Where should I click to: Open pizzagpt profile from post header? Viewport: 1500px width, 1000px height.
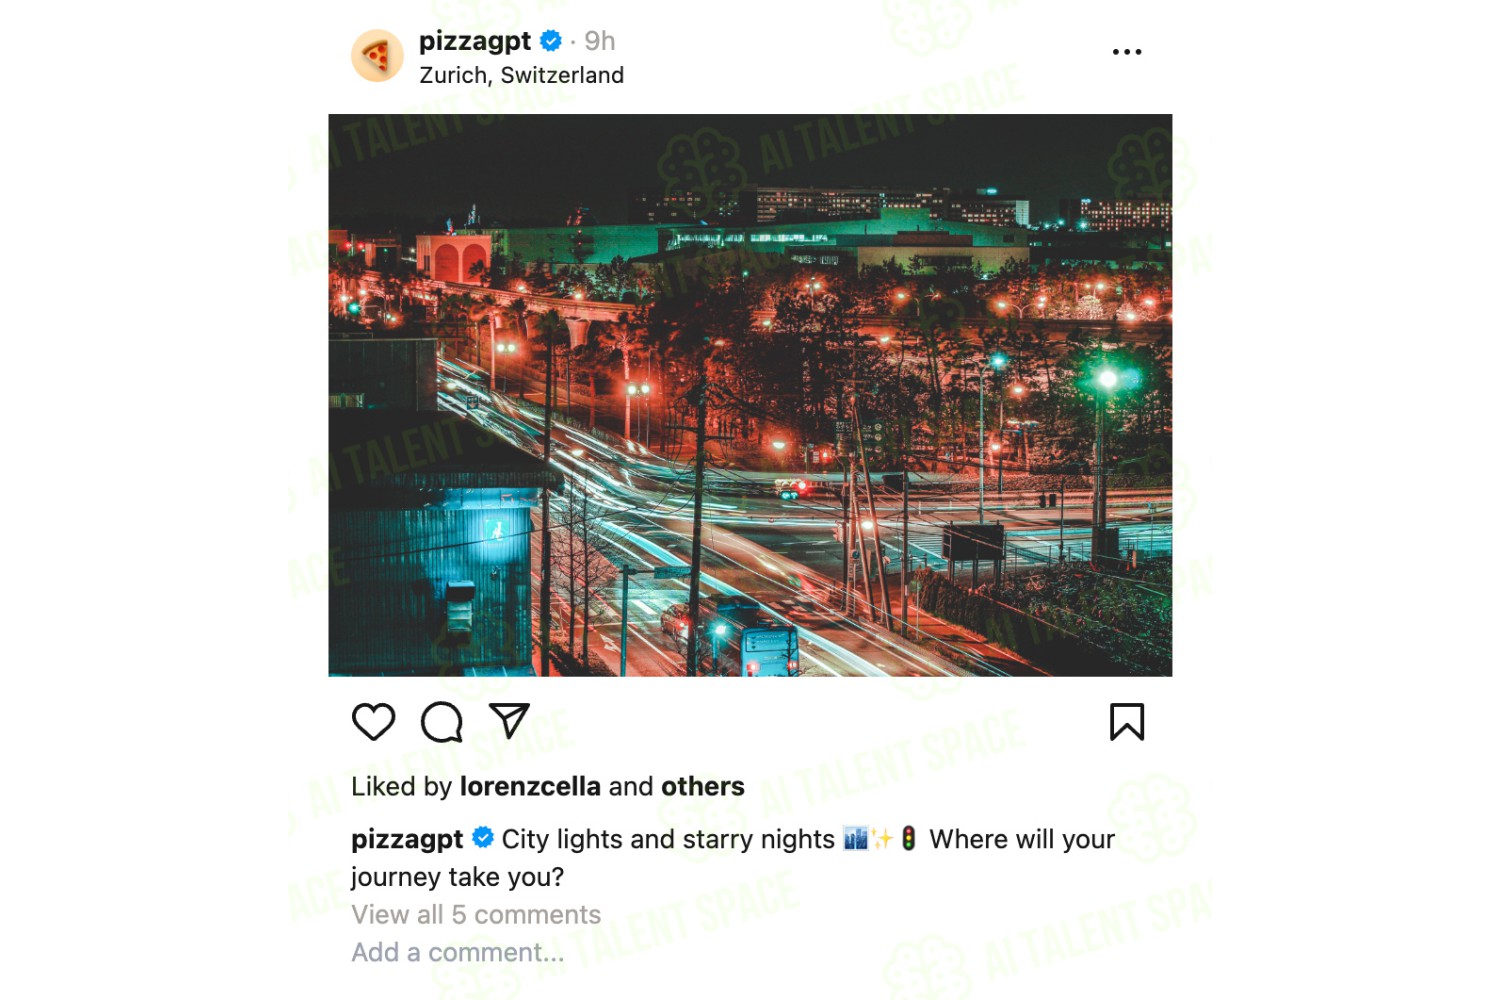475,41
